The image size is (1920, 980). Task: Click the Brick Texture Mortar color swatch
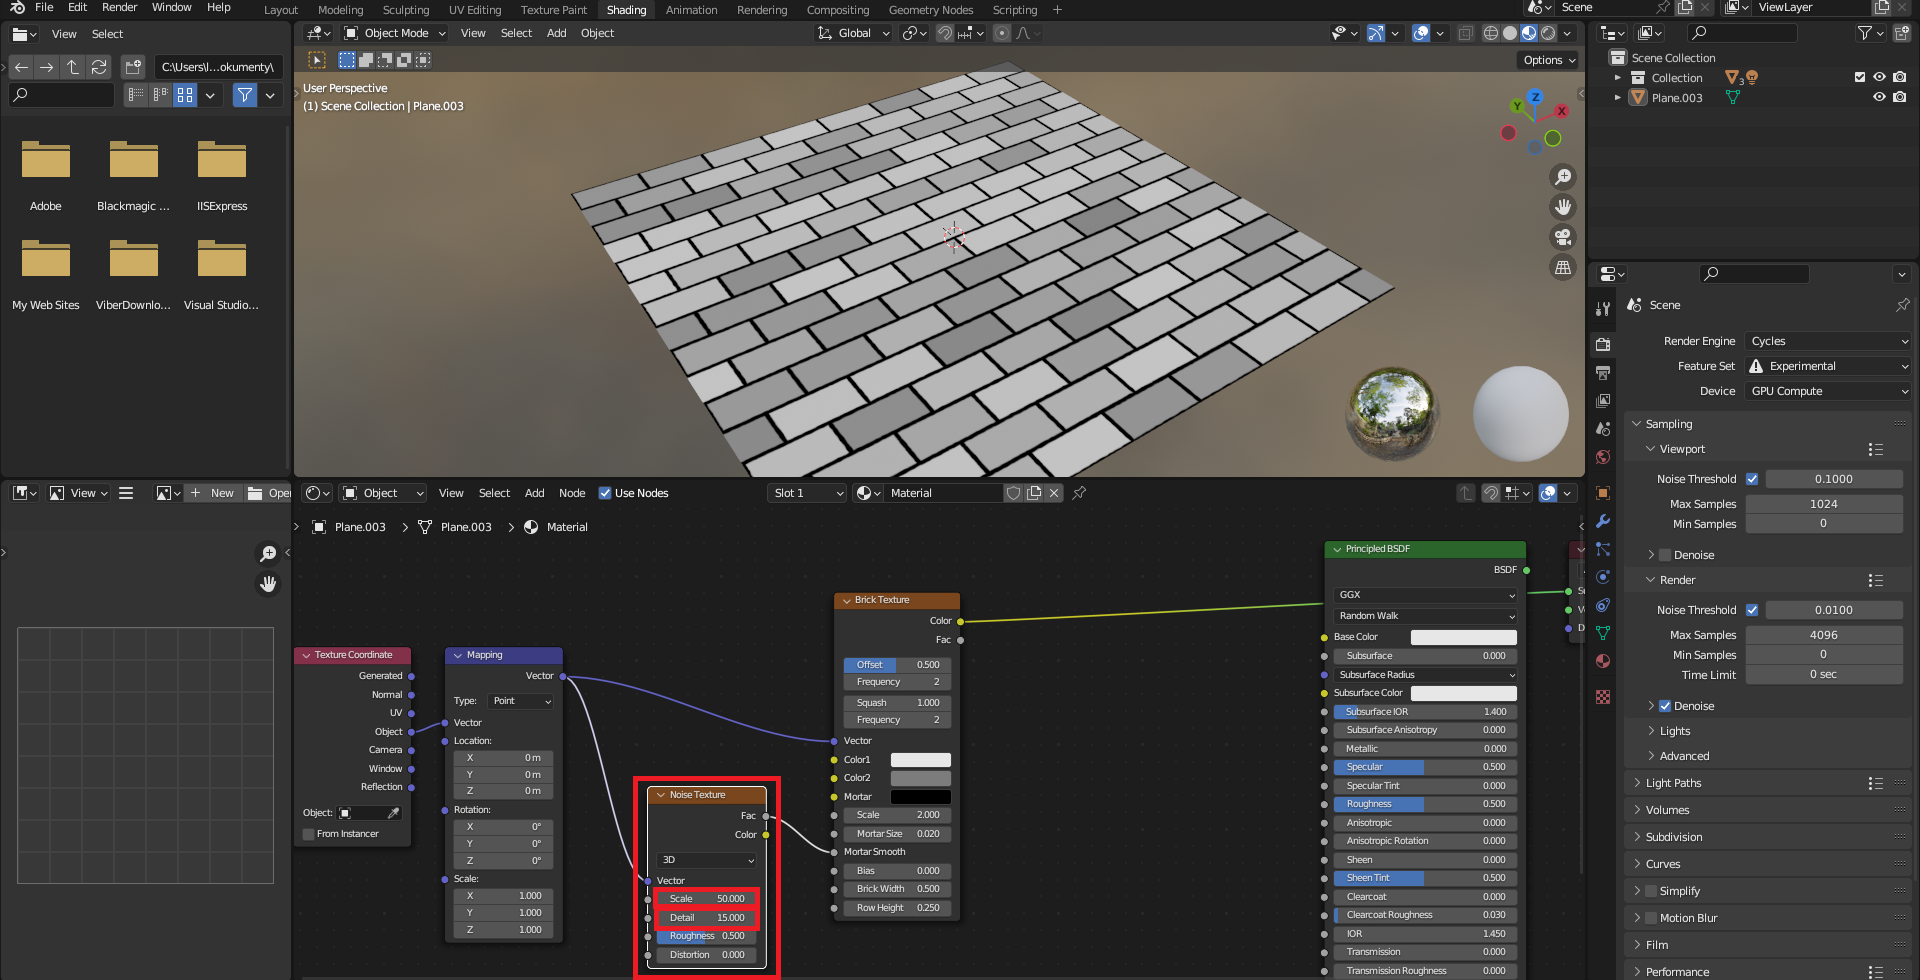920,797
